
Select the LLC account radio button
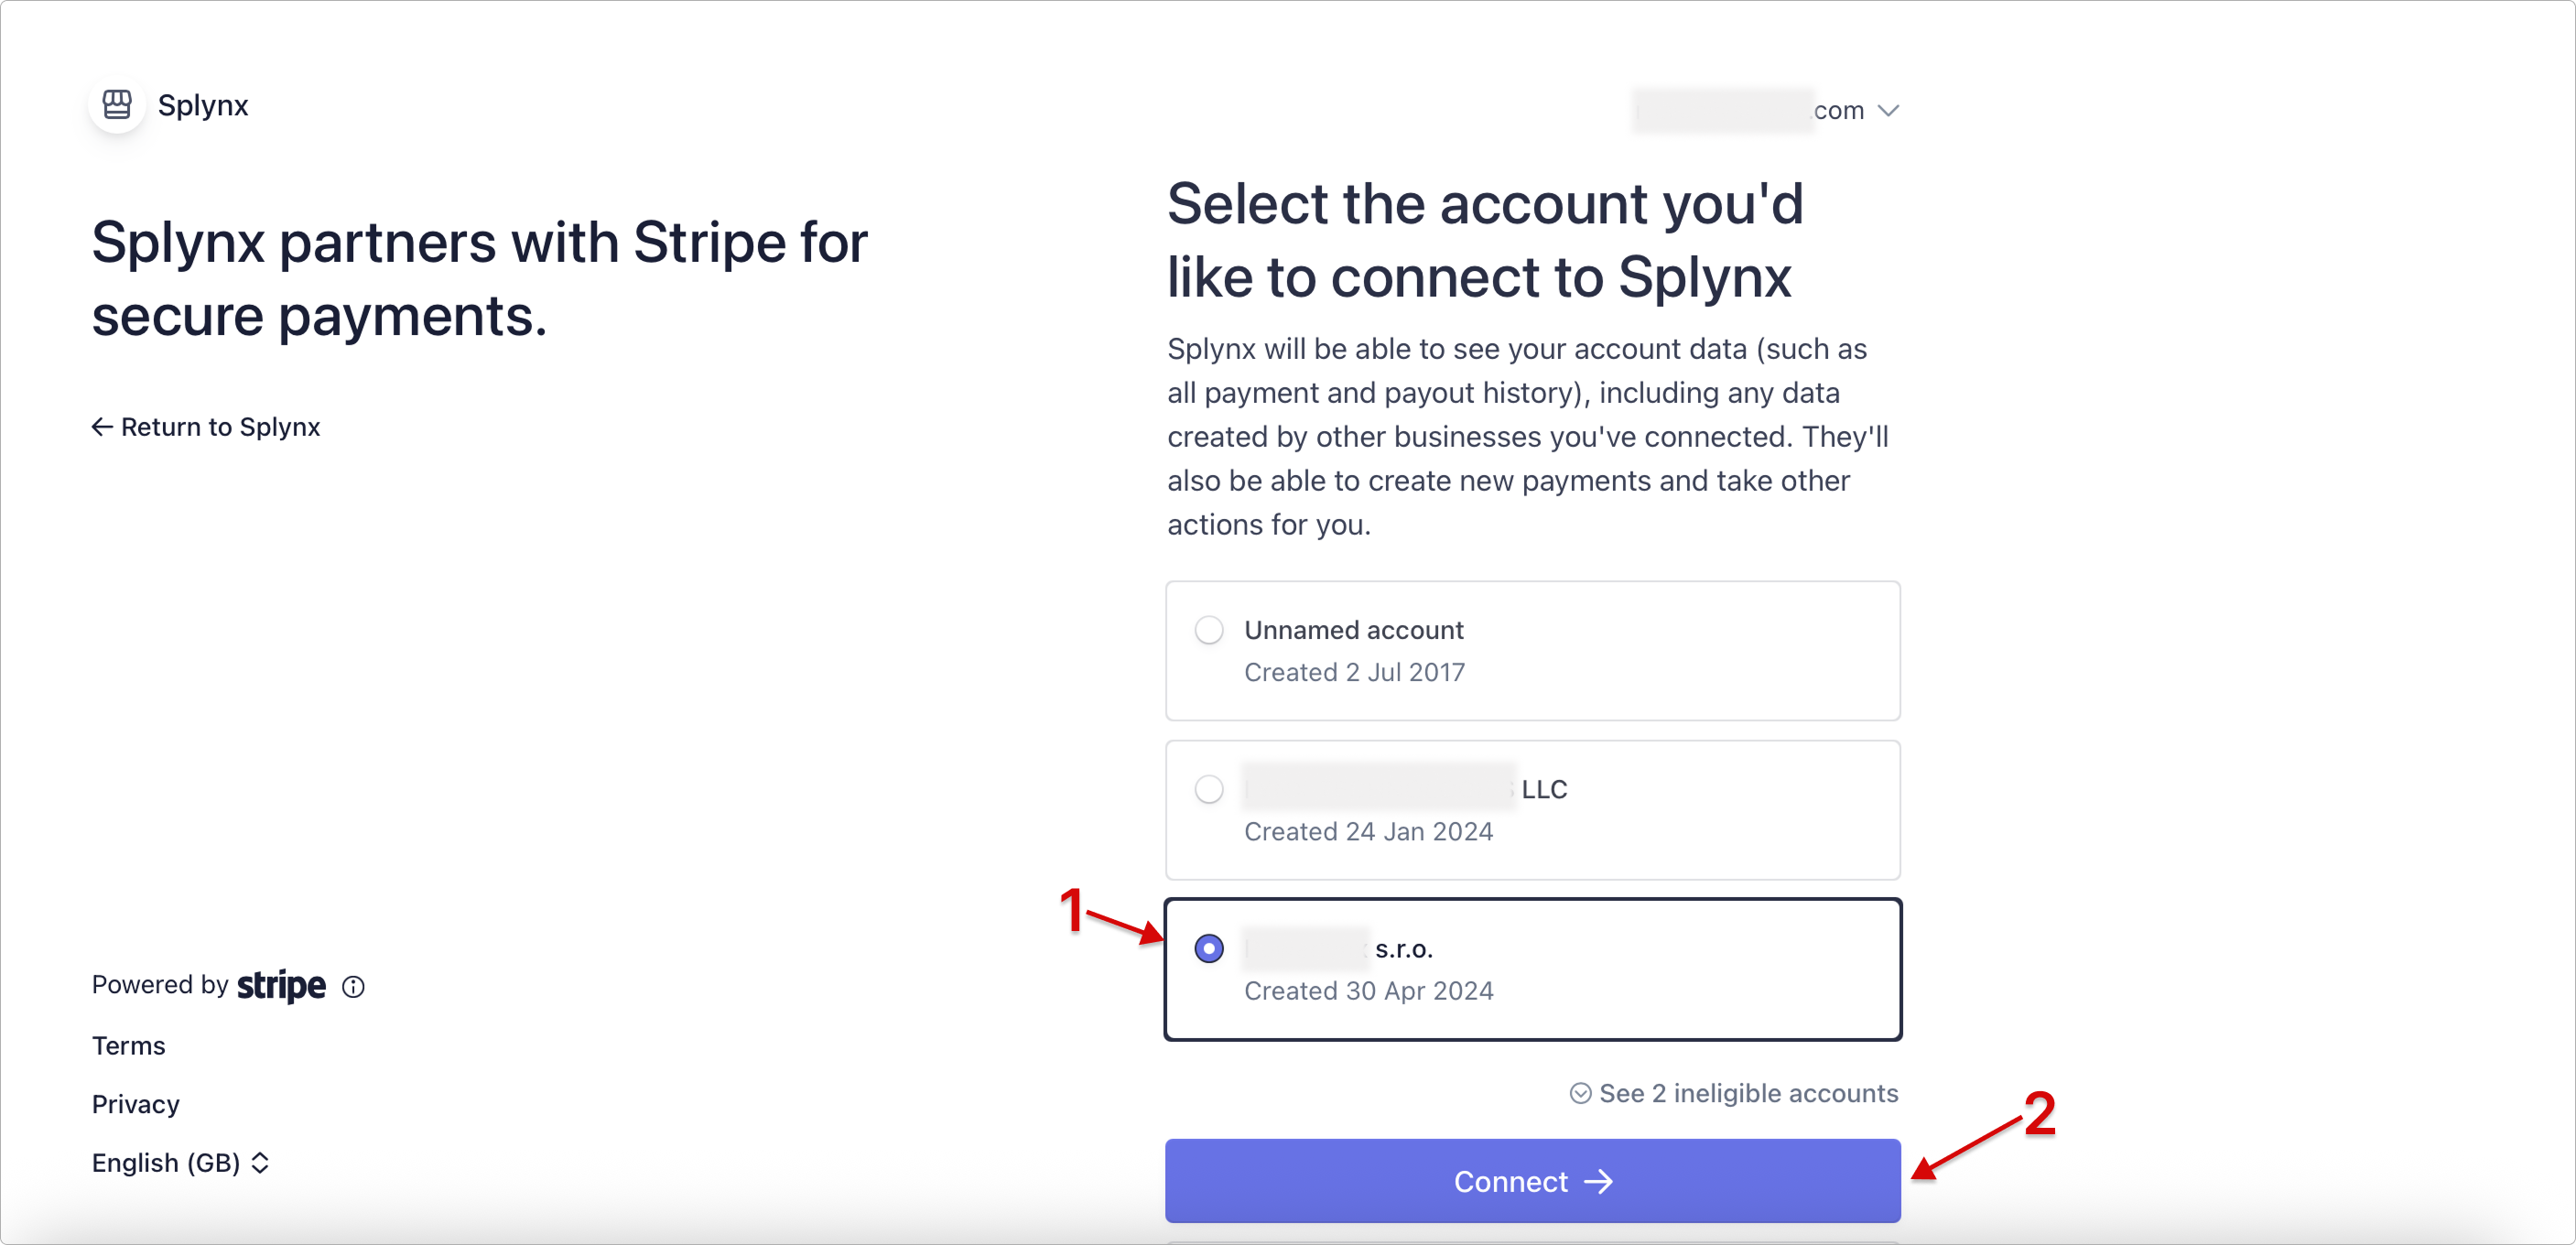click(x=1208, y=789)
